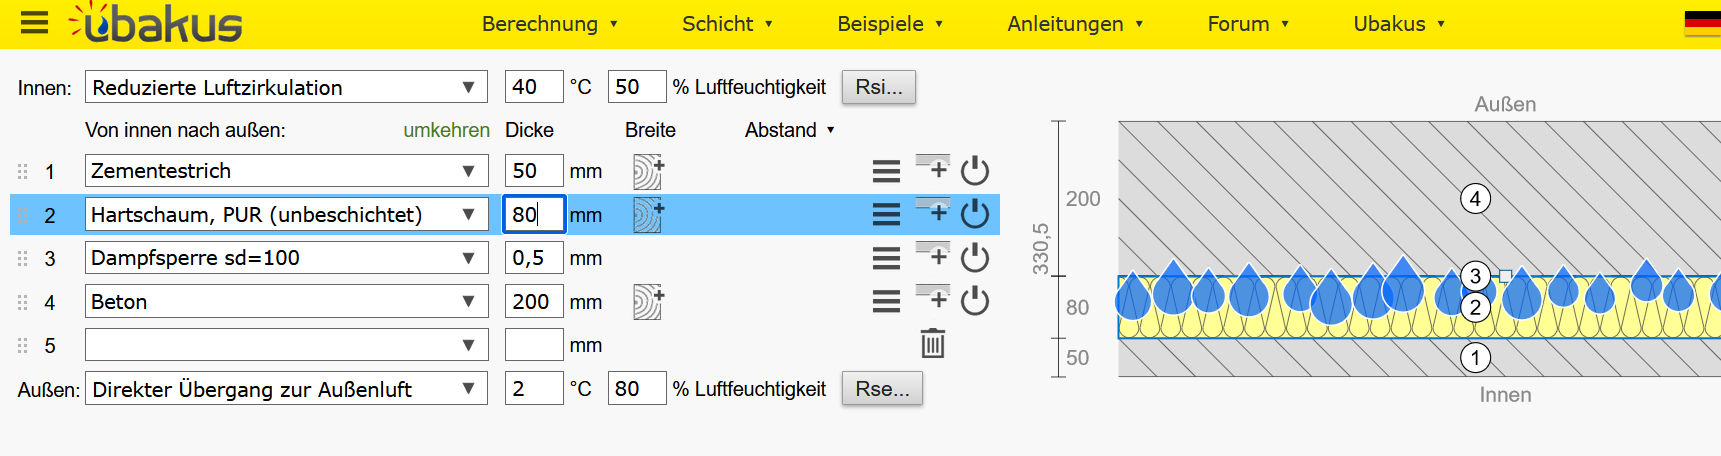Expand the Innen air circulation dropdown

coord(286,87)
